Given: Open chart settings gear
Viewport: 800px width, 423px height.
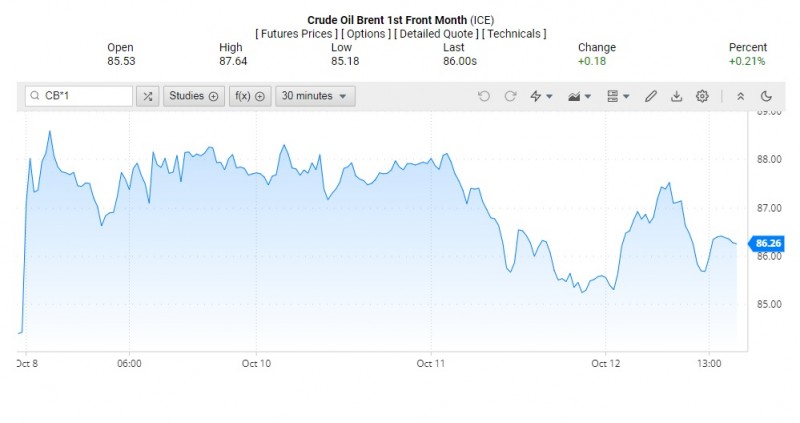Looking at the screenshot, I should point(702,96).
